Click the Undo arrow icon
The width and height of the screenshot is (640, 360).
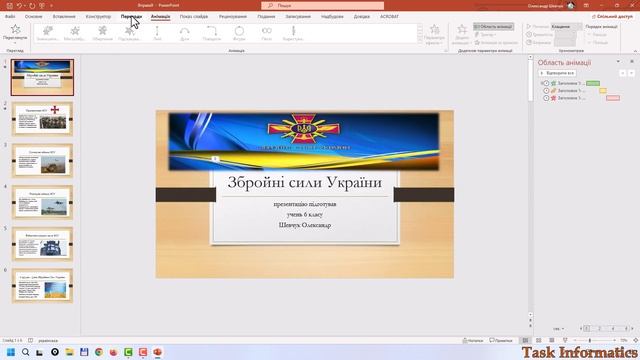[19, 6]
